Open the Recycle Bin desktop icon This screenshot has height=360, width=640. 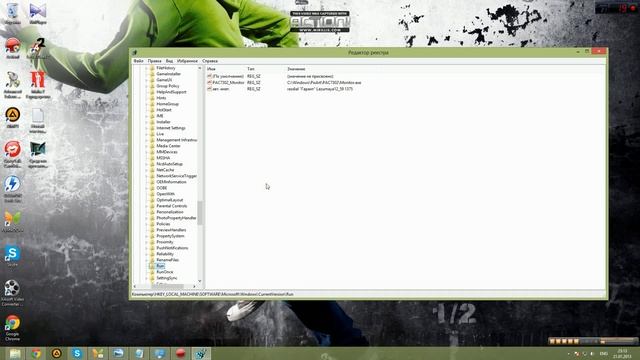(x=12, y=13)
